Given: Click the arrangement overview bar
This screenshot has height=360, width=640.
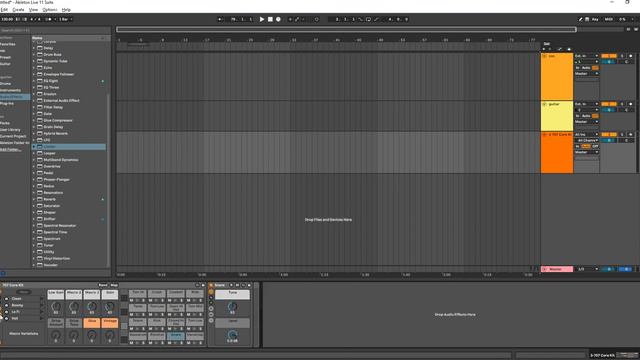Looking at the screenshot, I should [x=346, y=29].
